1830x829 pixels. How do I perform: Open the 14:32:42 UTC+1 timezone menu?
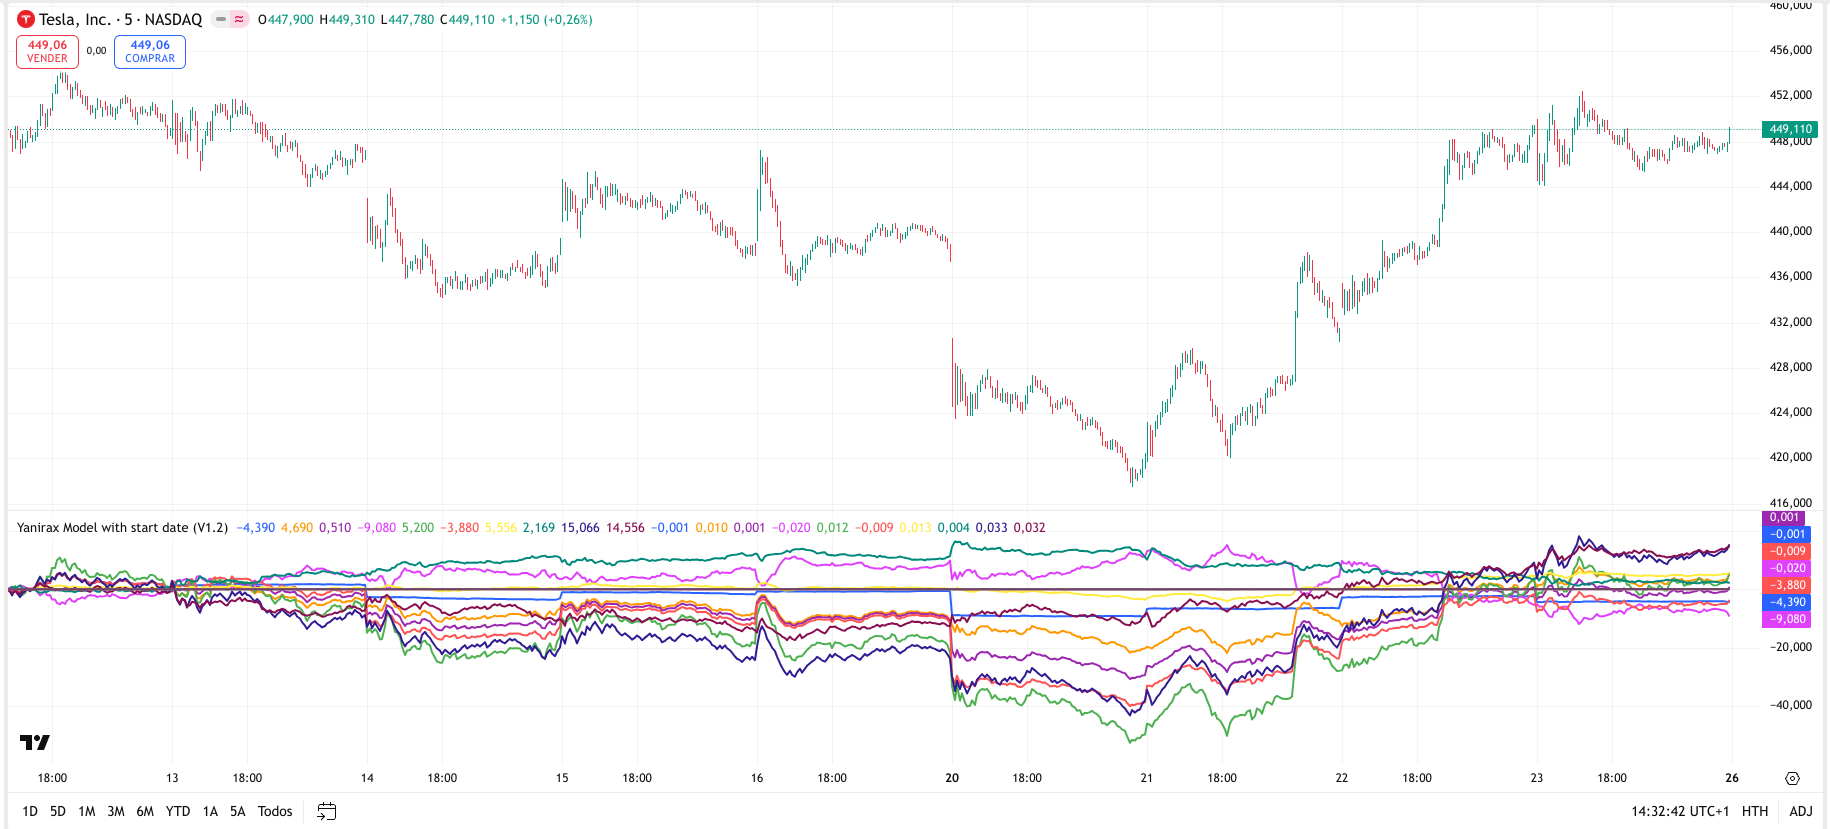1680,811
